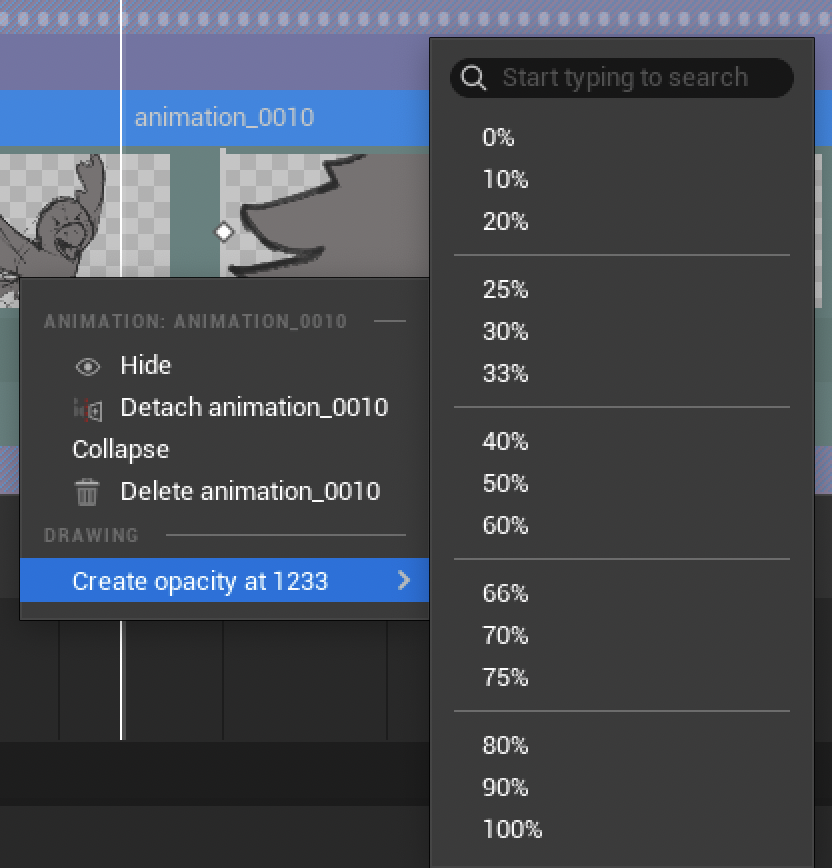Pick the 10% opacity option
Image resolution: width=832 pixels, height=868 pixels.
coord(505,180)
